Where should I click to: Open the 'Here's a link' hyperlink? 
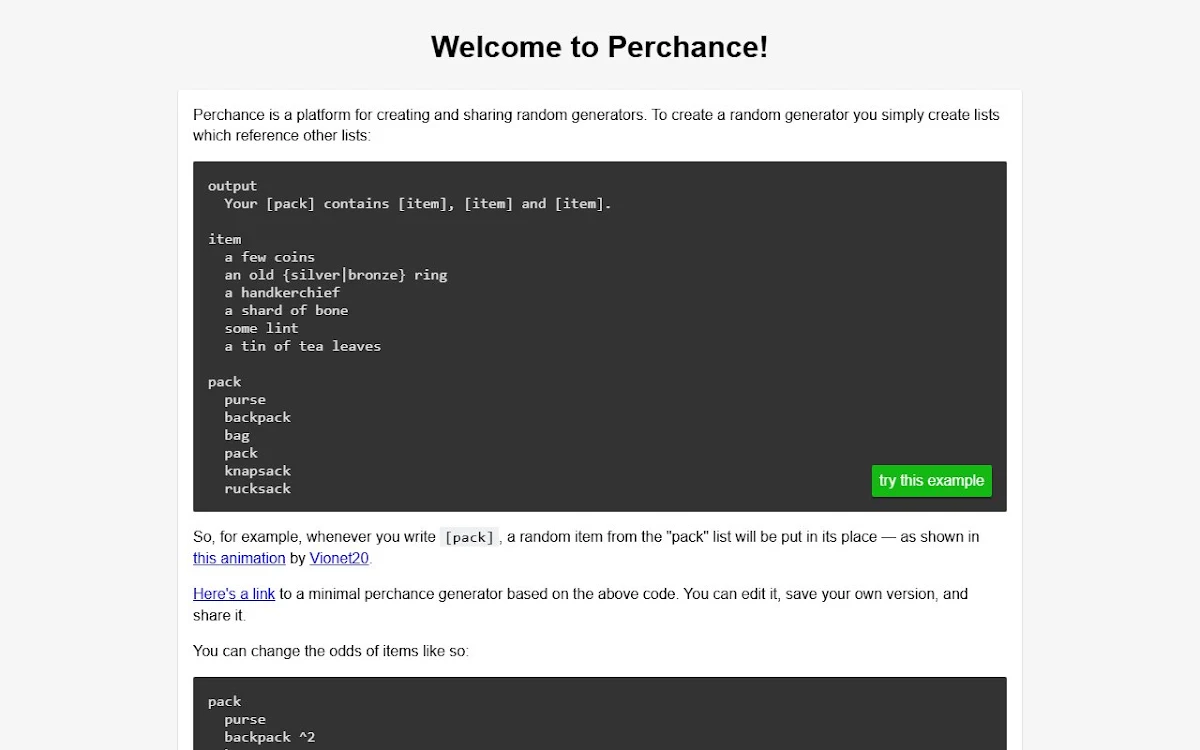(x=234, y=594)
